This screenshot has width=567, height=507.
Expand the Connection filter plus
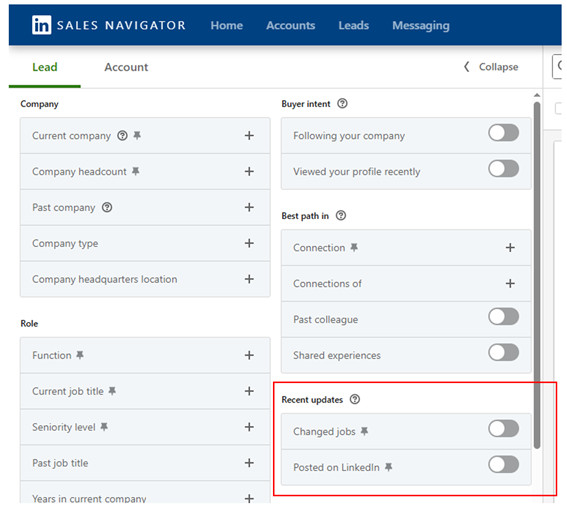click(510, 247)
